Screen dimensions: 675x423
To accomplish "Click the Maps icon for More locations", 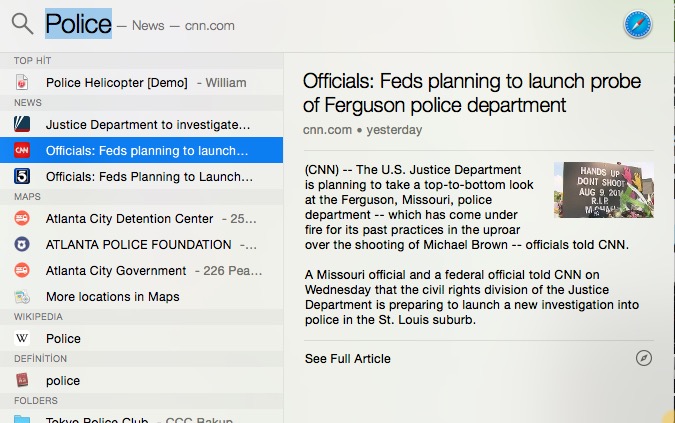I will point(22,296).
